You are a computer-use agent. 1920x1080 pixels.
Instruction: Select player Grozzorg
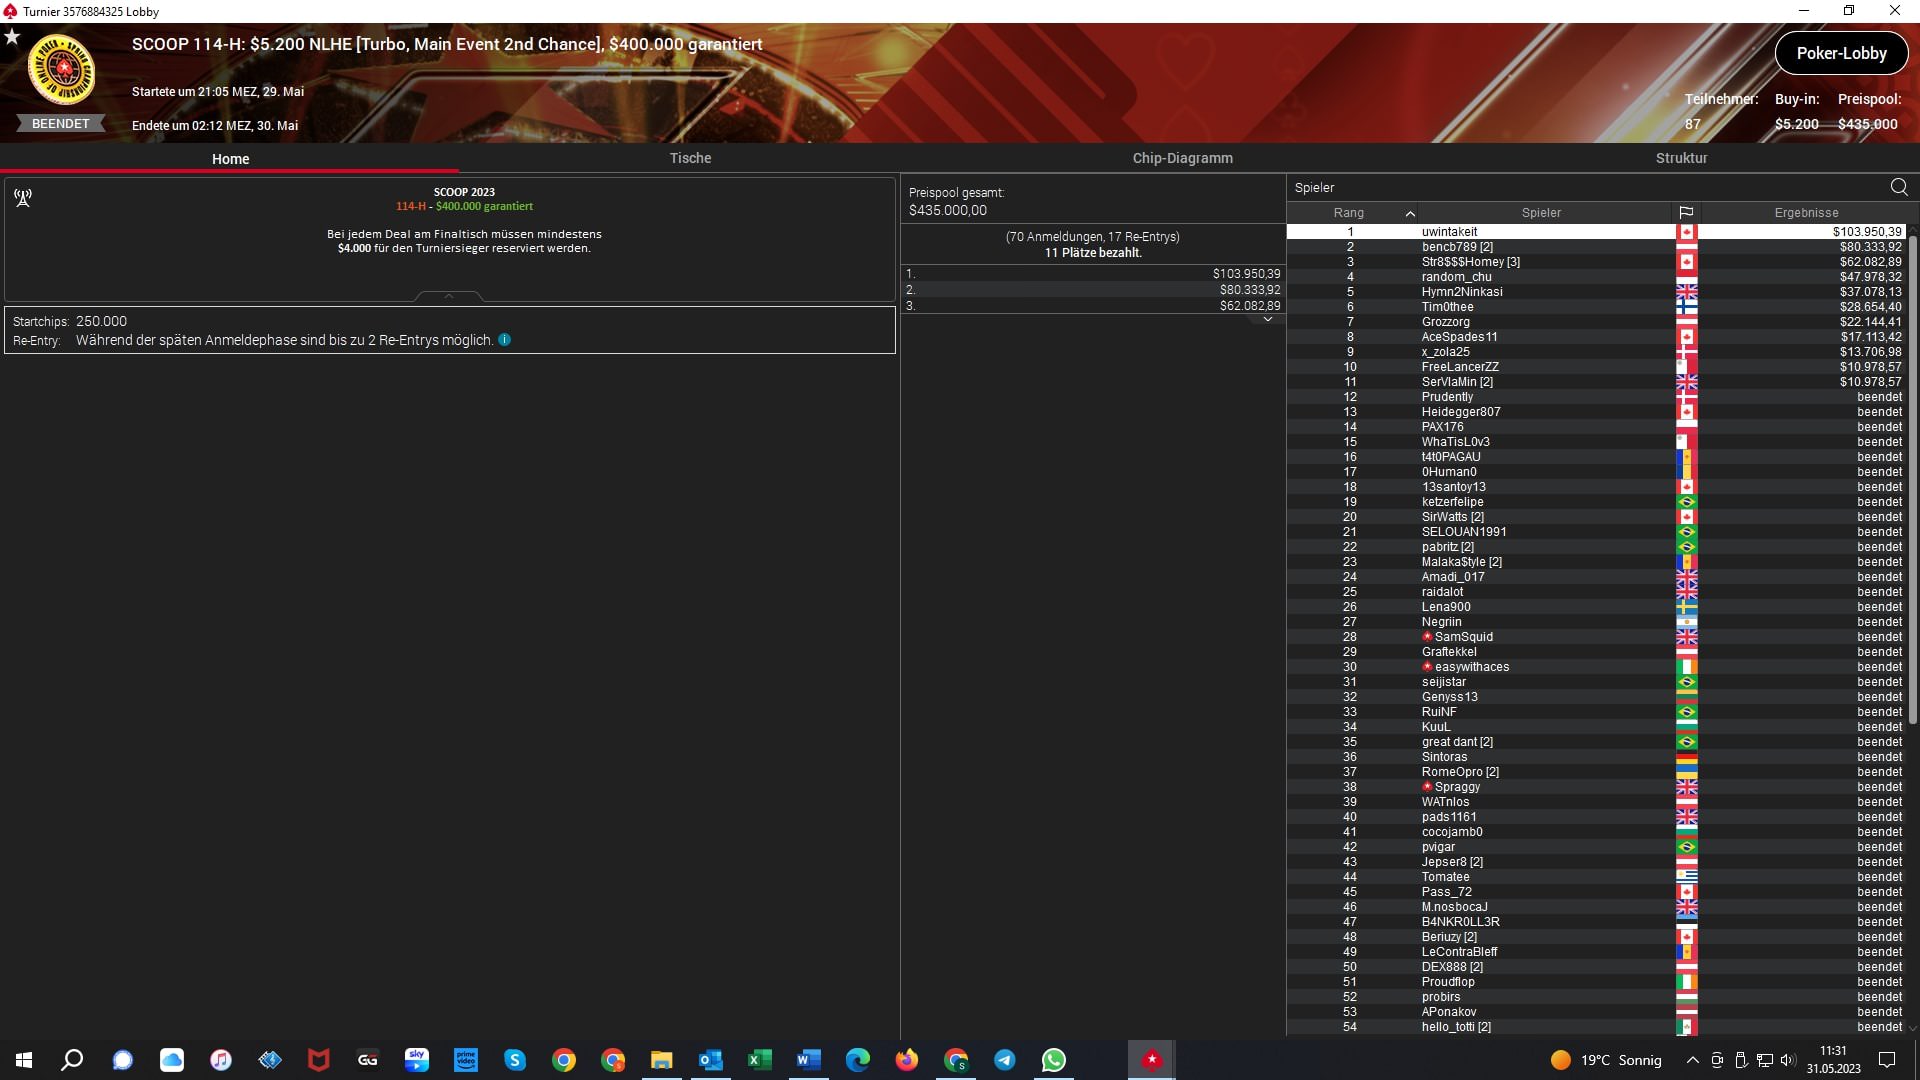click(1596, 321)
